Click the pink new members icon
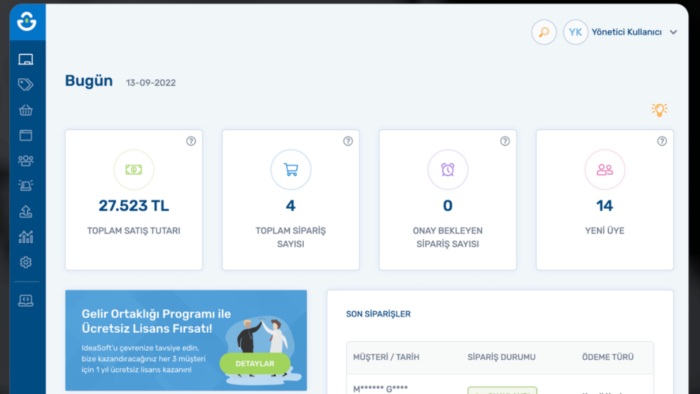The height and width of the screenshot is (394, 700). (x=605, y=170)
